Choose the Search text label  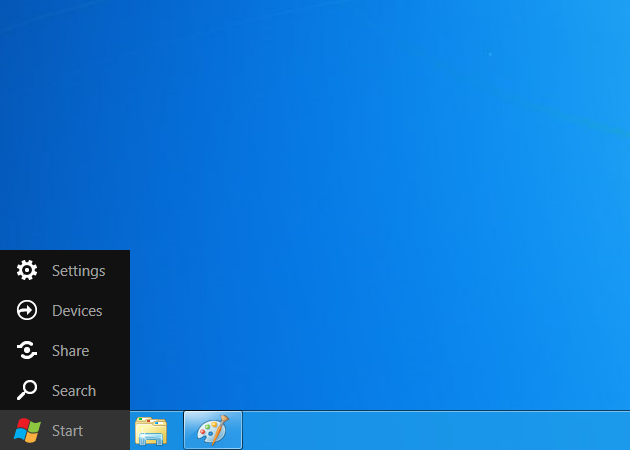tap(74, 391)
